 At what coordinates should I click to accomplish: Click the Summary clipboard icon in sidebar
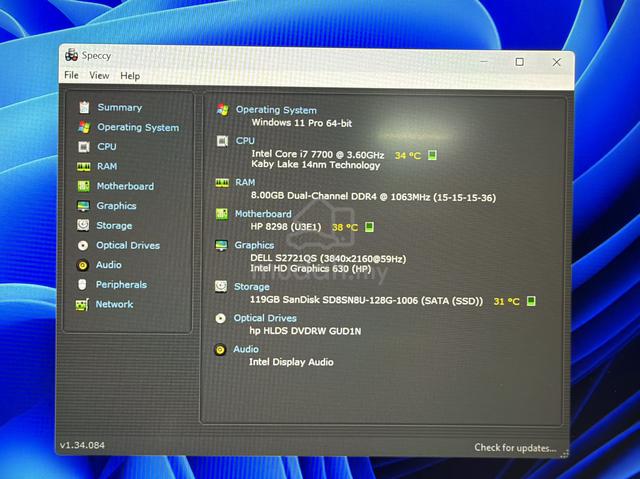(x=84, y=107)
